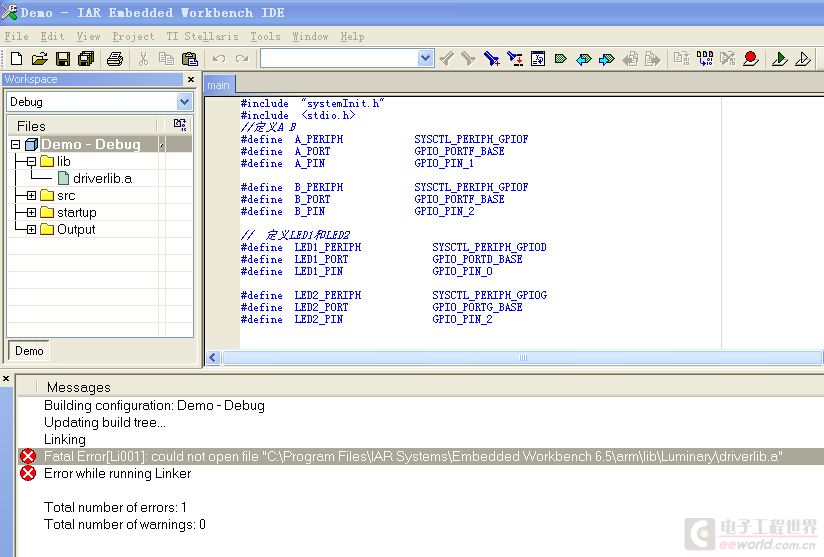Create a new document with the New icon
824x557 pixels.
pyautogui.click(x=16, y=58)
